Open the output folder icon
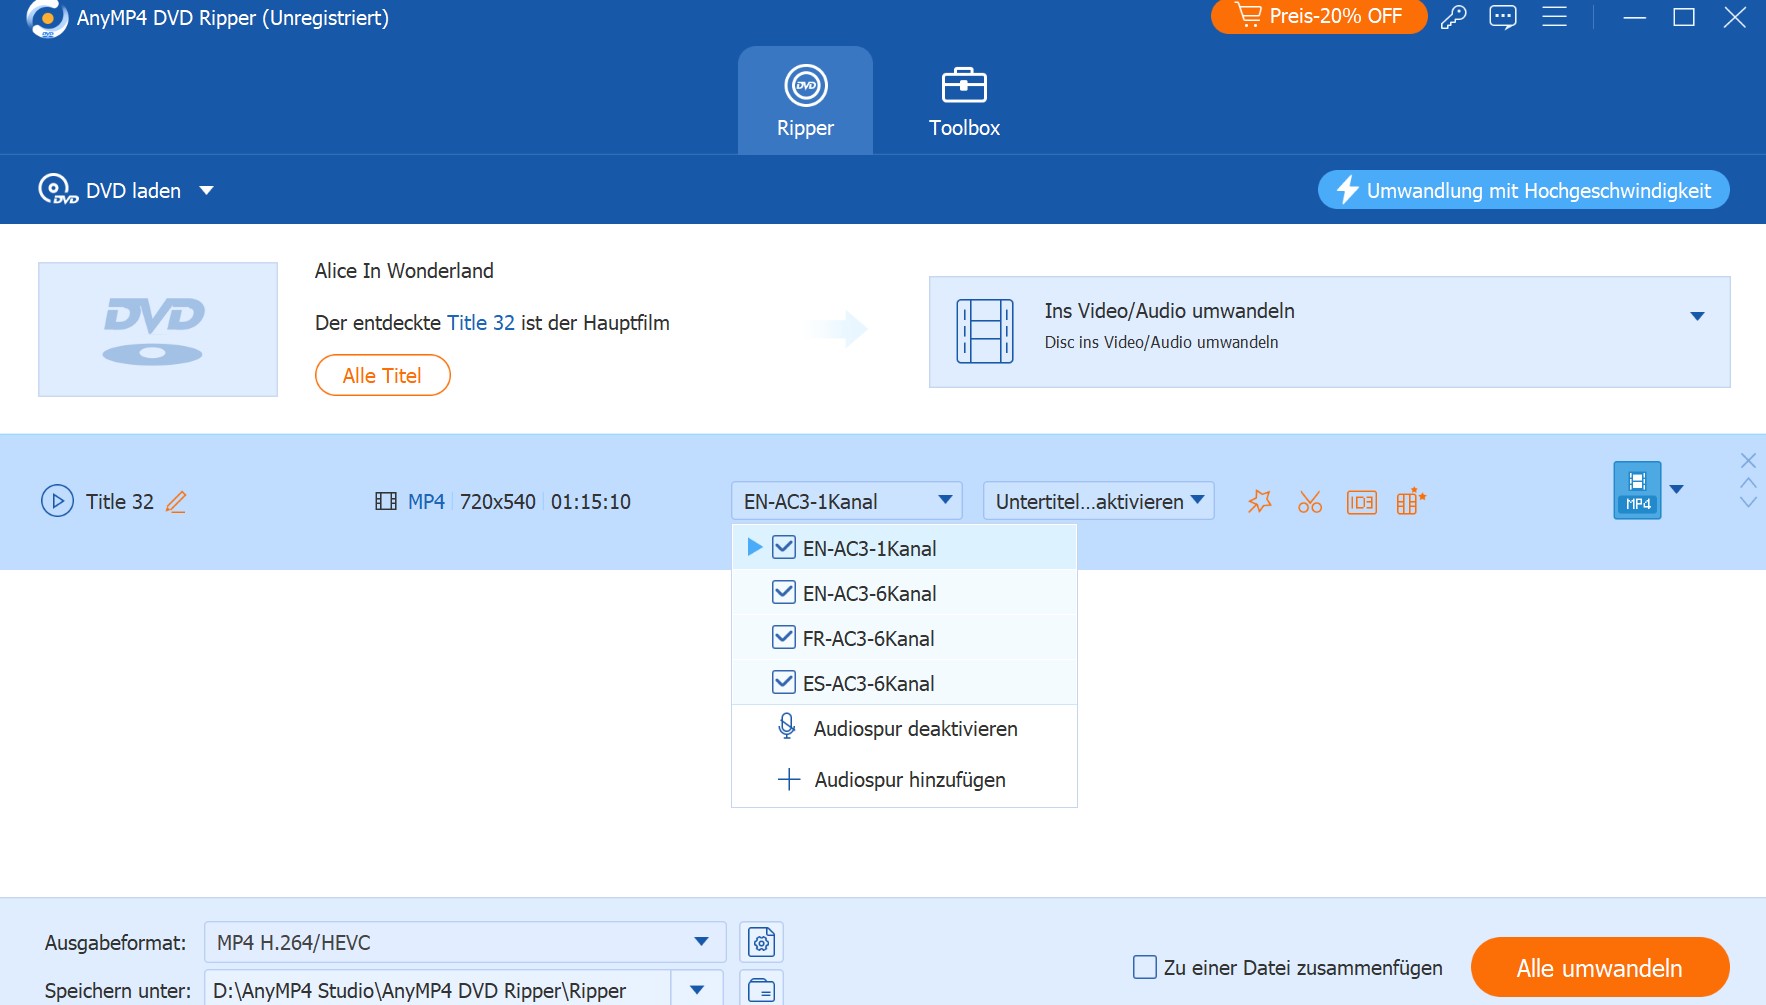Screen dimensions: 1766x1005 click(761, 989)
